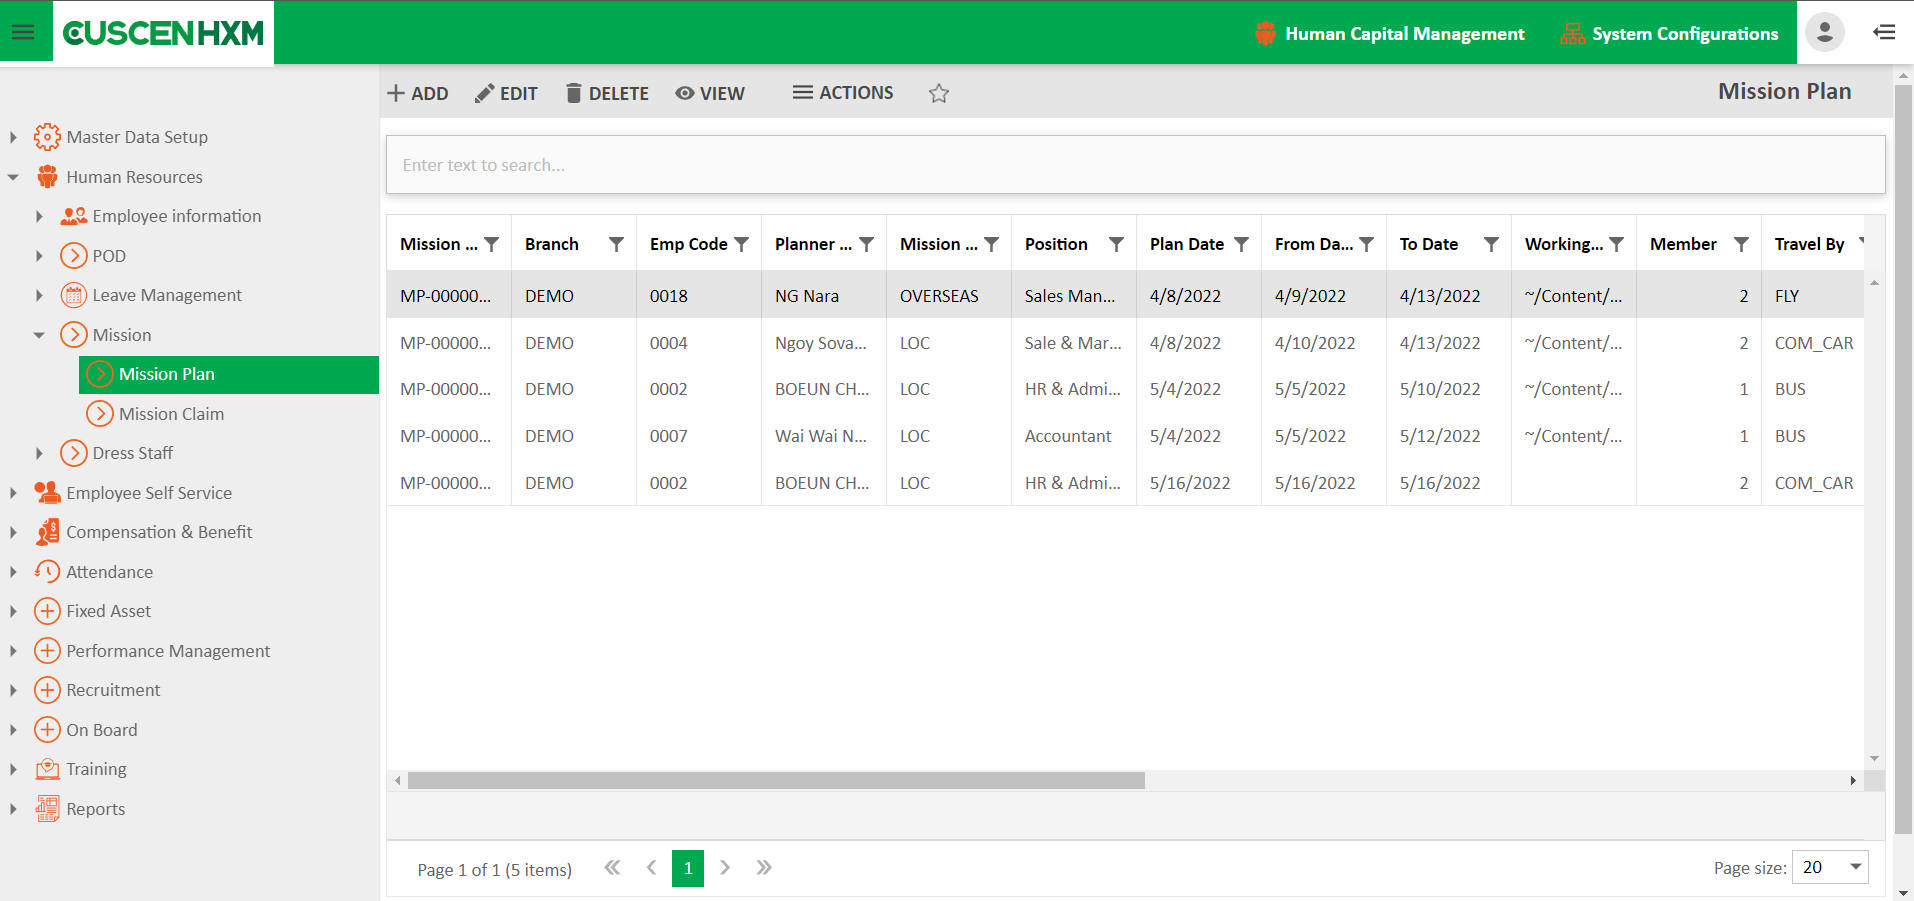The height and width of the screenshot is (901, 1914).
Task: Select Mission Claim in the sidebar
Action: (x=171, y=414)
